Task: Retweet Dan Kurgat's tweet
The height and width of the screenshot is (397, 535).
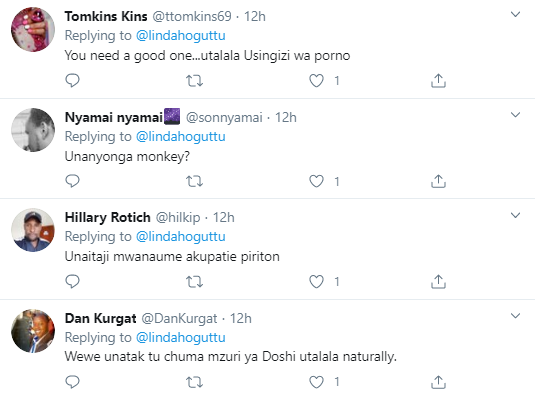Action: pos(194,382)
